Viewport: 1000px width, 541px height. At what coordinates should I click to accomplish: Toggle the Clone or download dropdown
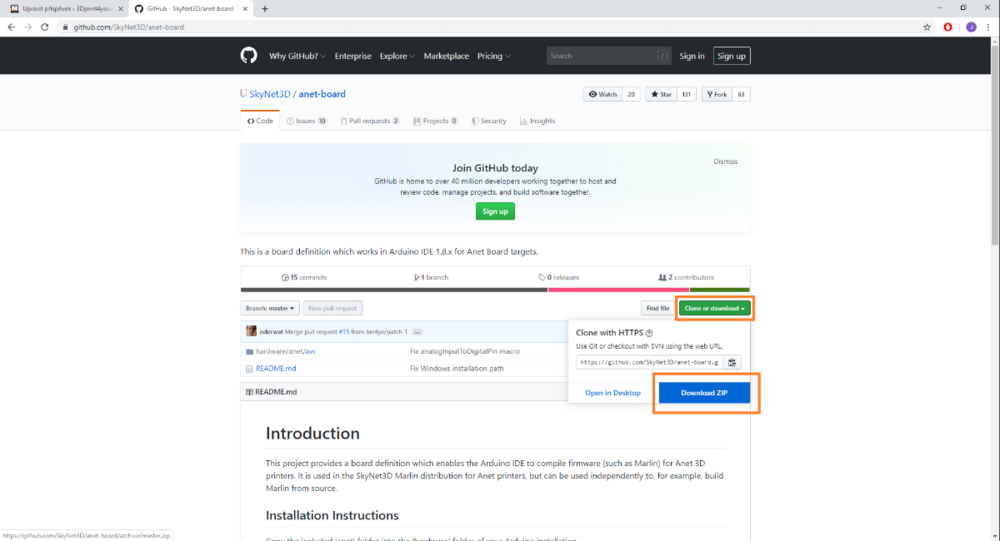(714, 308)
